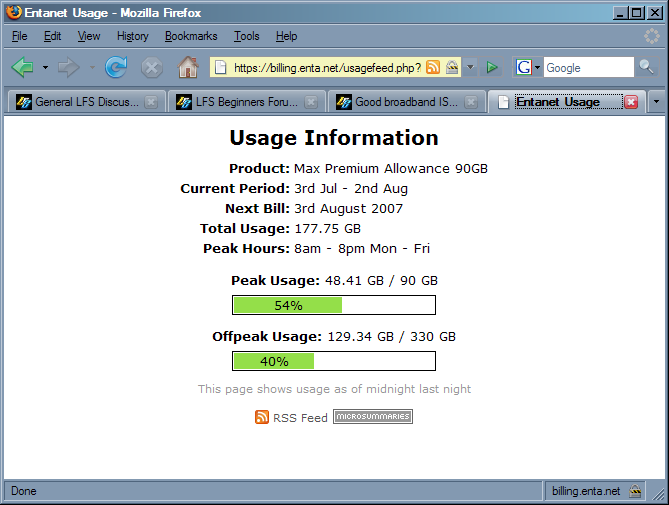Click the Google search engine icon

tap(524, 67)
